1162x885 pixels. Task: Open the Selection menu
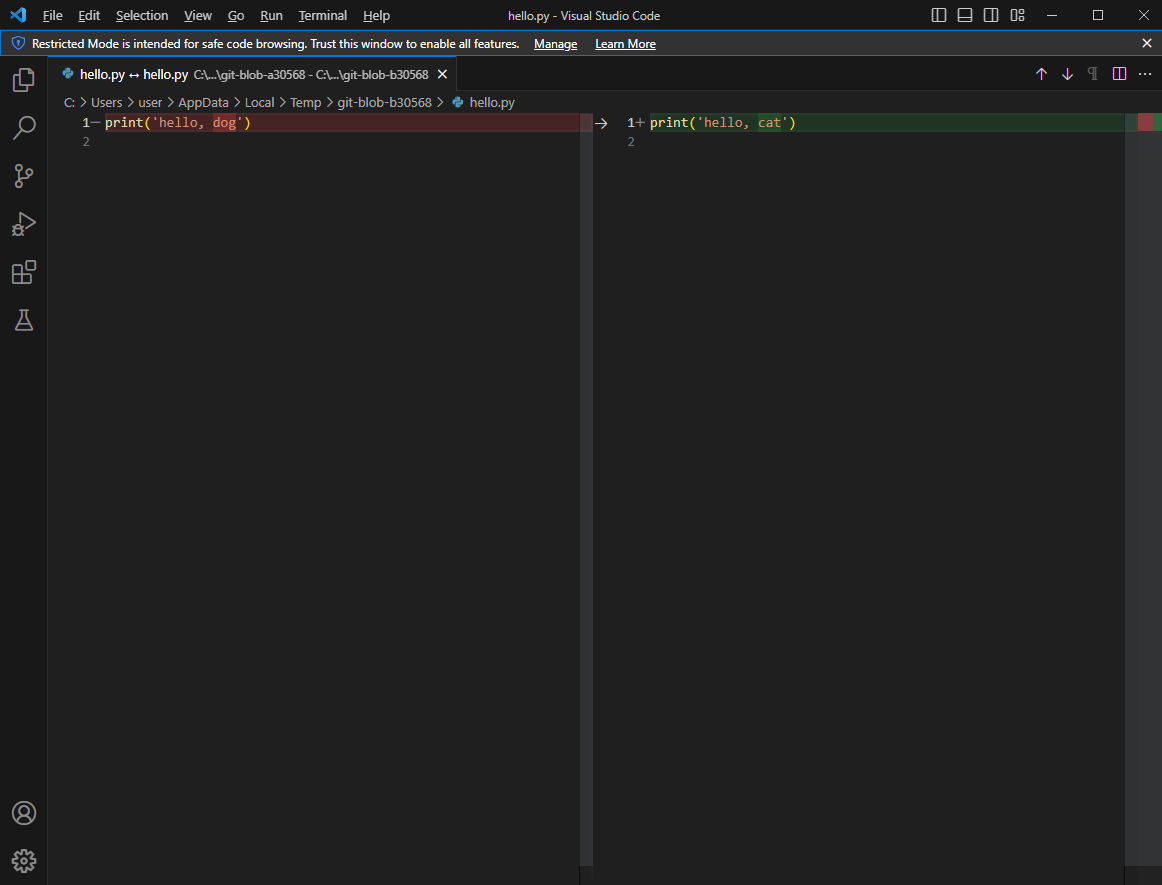[142, 16]
